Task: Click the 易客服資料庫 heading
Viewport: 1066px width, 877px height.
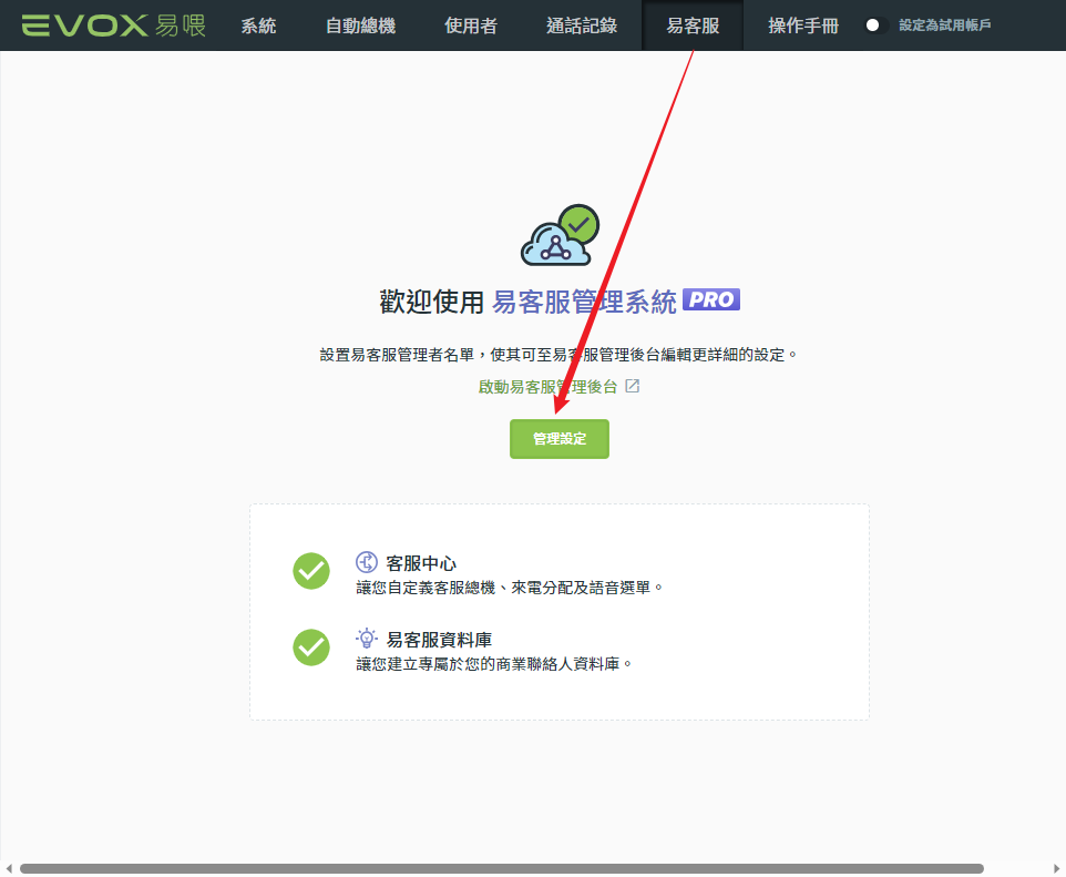Action: [x=439, y=640]
